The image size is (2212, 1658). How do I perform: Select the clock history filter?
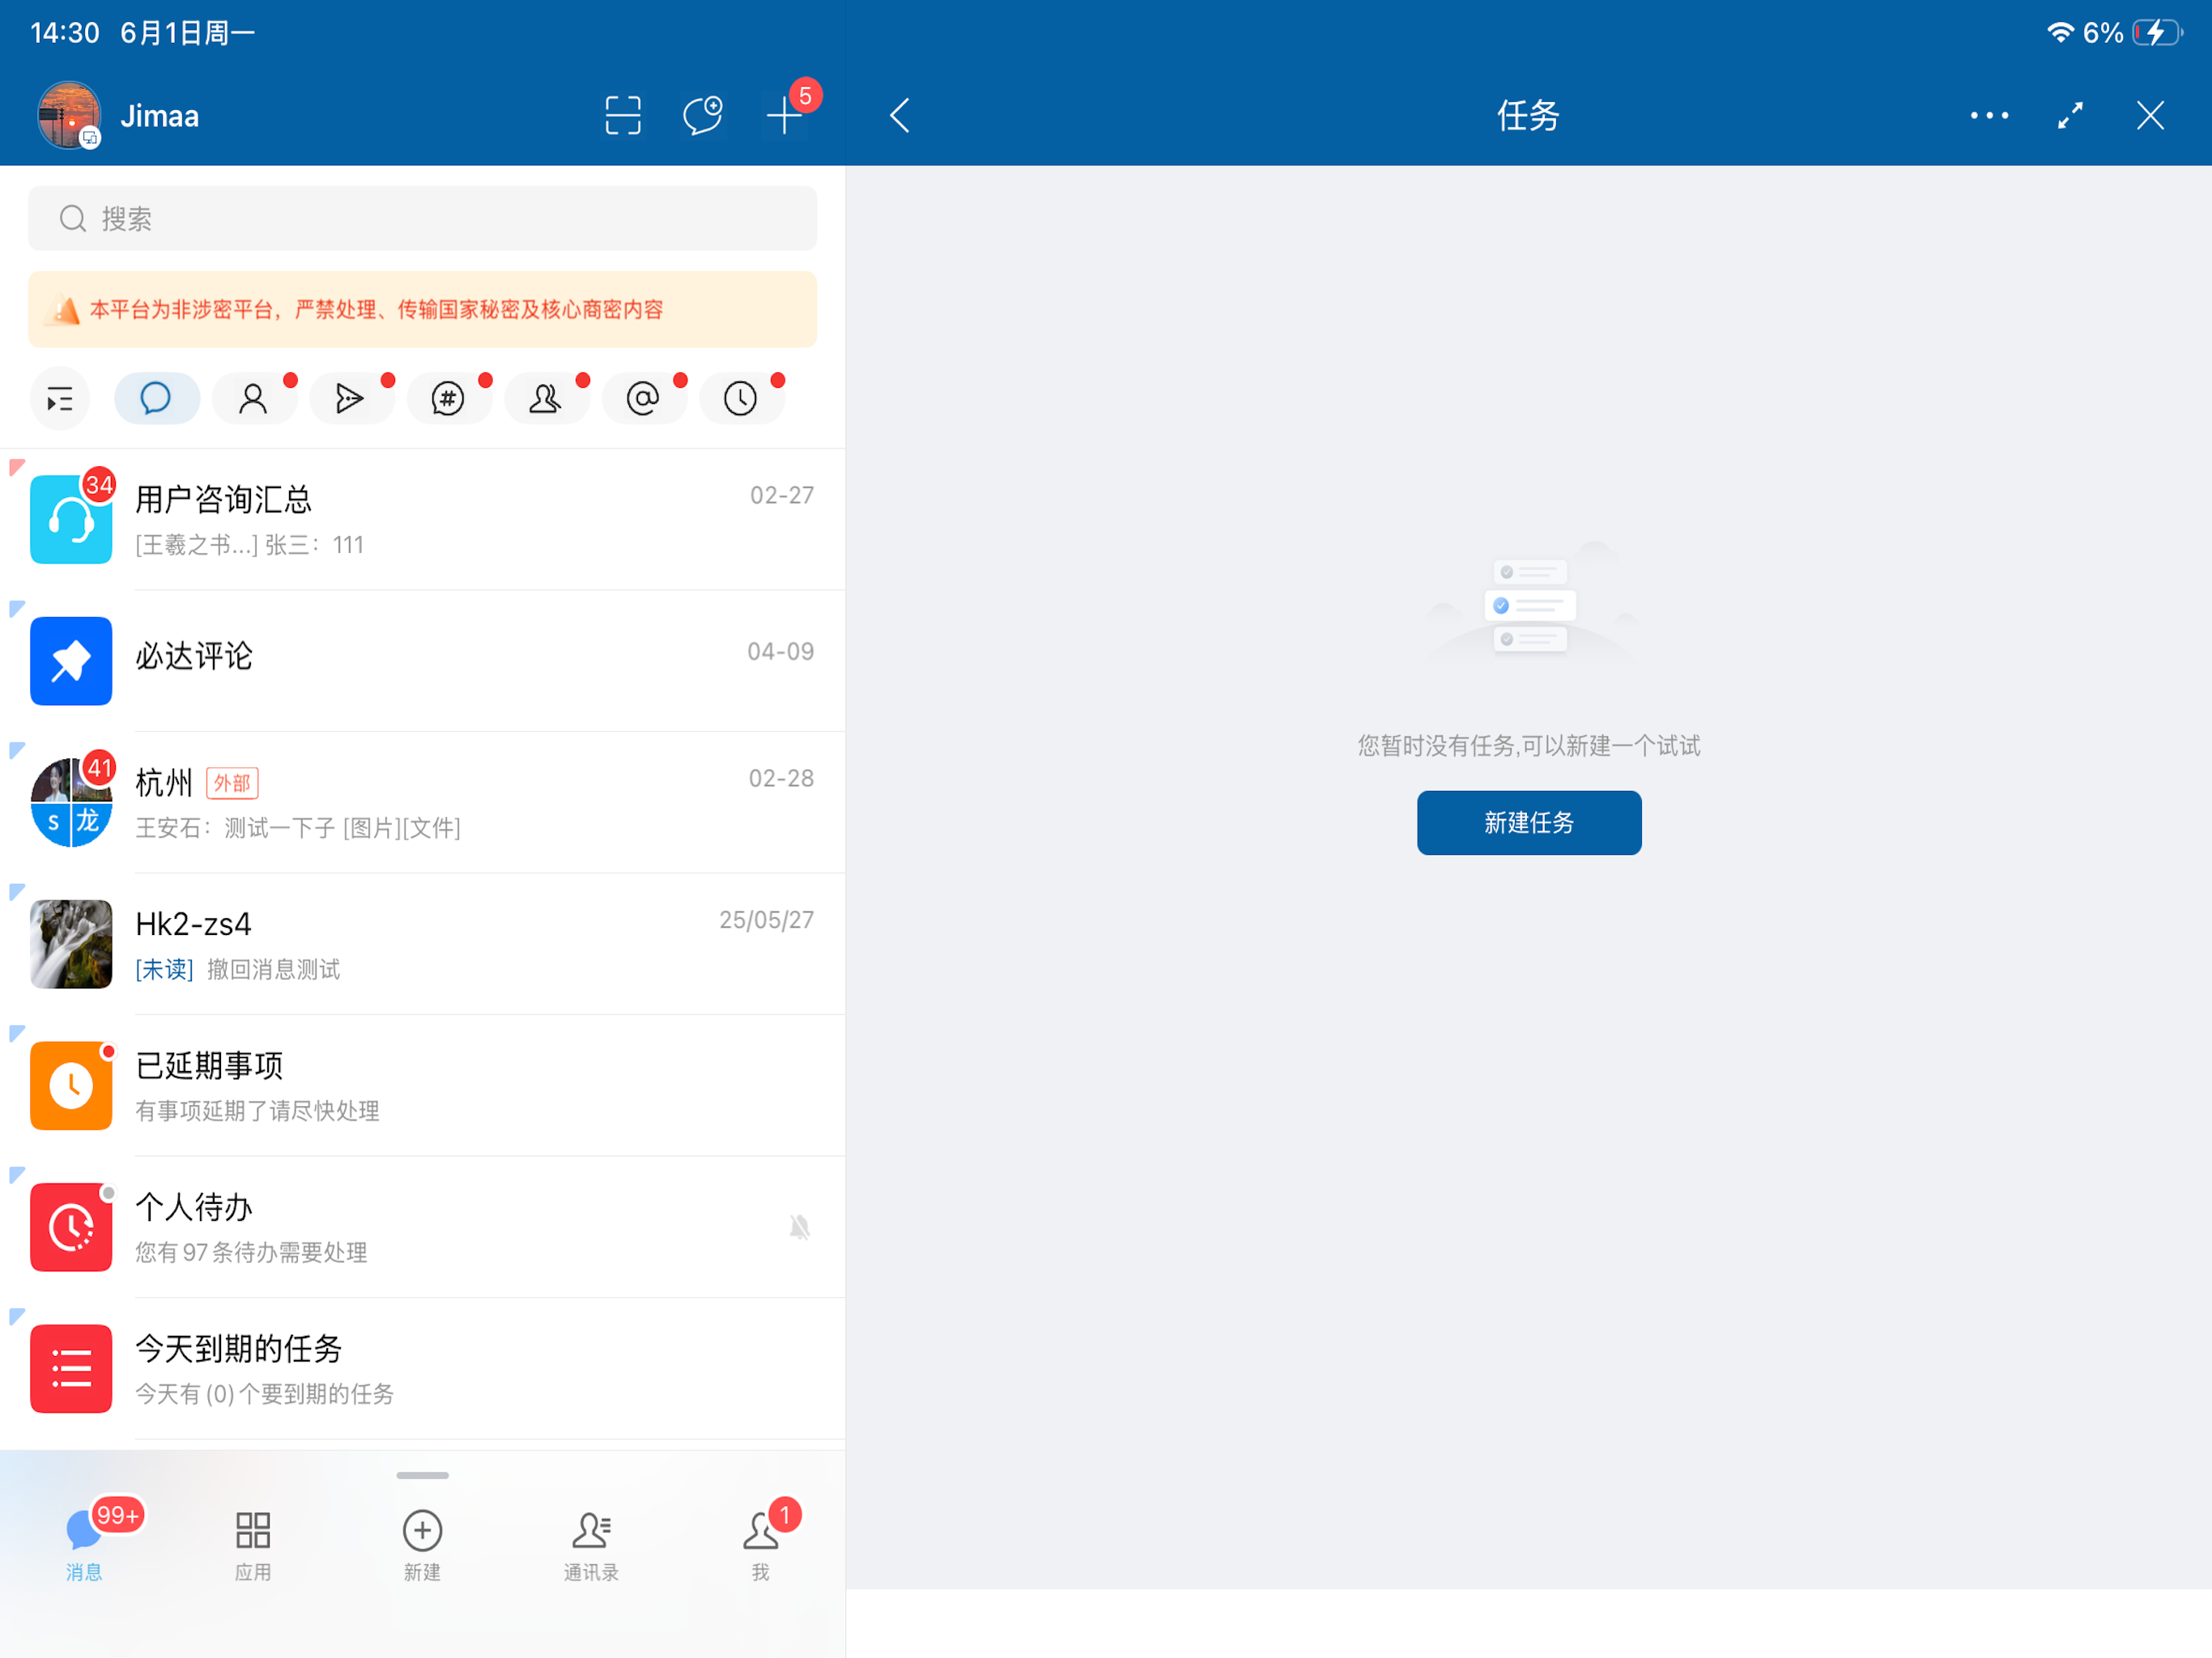coord(741,399)
